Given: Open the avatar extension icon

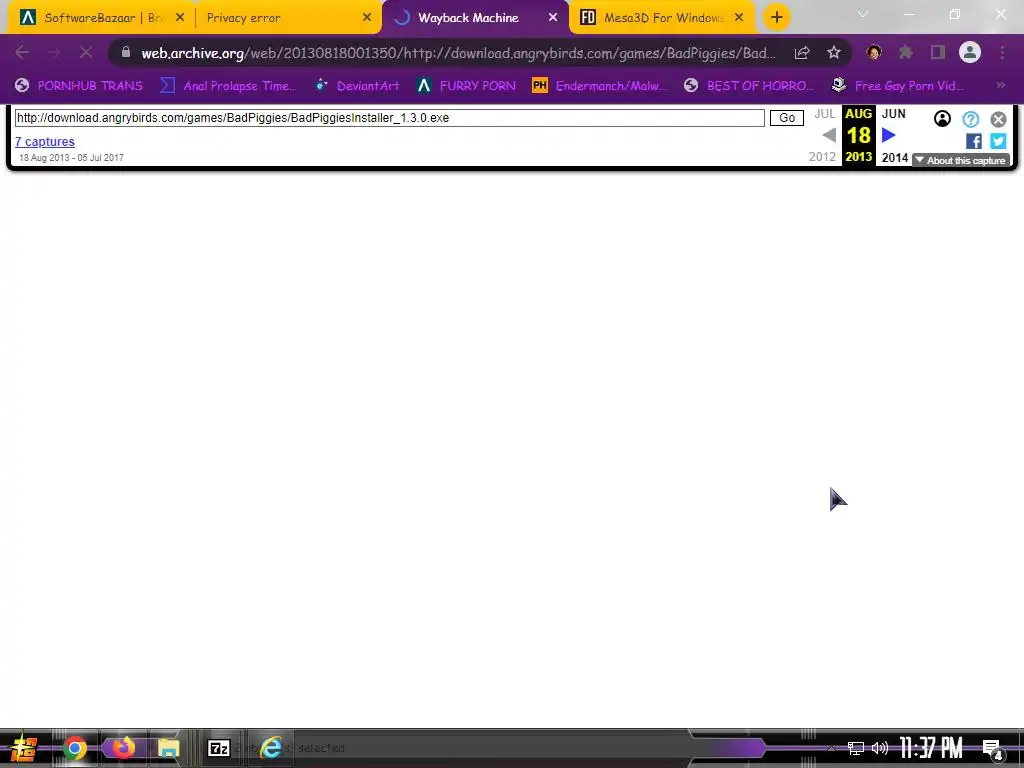Looking at the screenshot, I should [x=874, y=52].
